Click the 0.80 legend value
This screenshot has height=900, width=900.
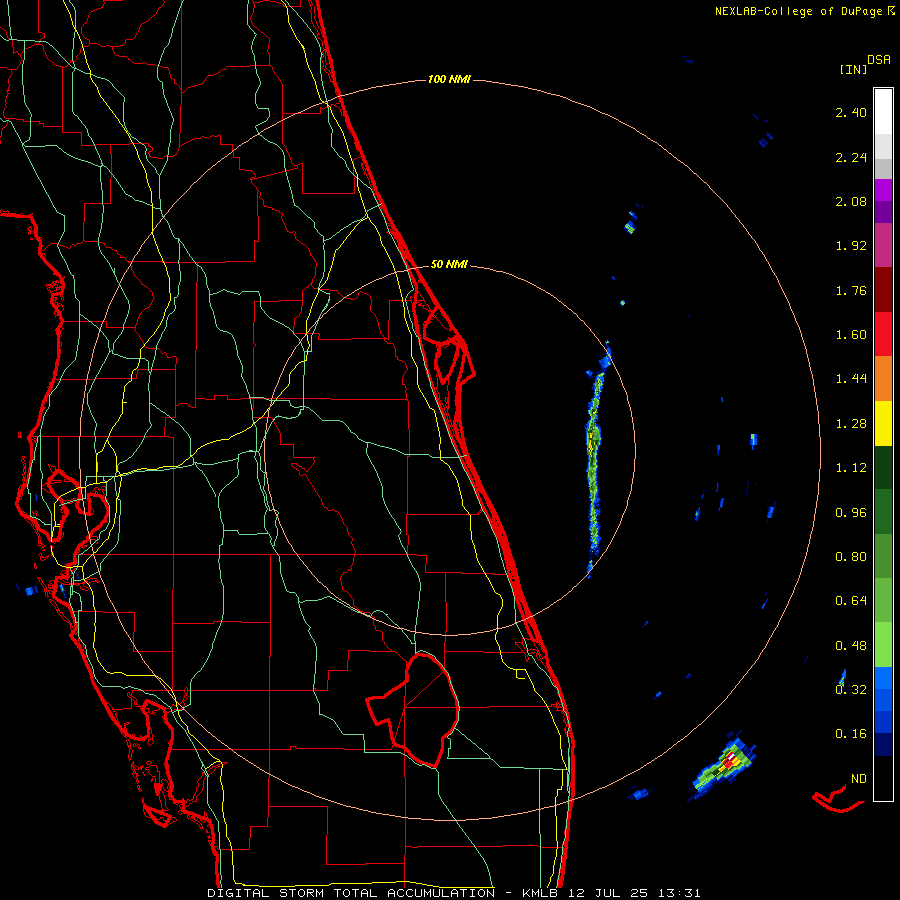[851, 557]
